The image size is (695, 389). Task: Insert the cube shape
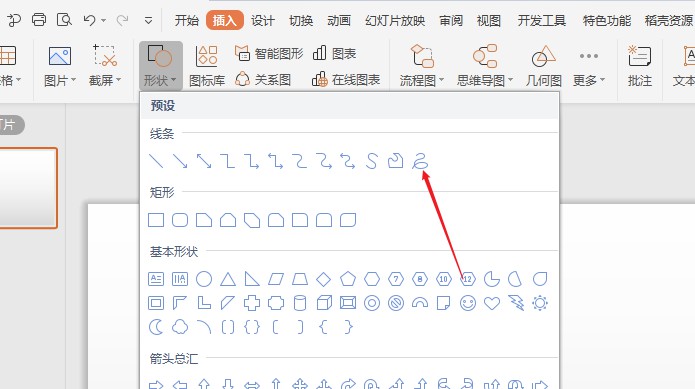coord(324,303)
